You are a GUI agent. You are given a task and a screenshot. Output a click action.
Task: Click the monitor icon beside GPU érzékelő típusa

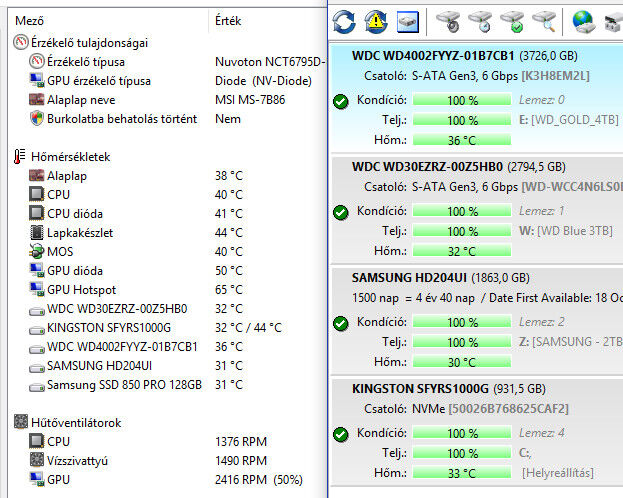tap(37, 80)
